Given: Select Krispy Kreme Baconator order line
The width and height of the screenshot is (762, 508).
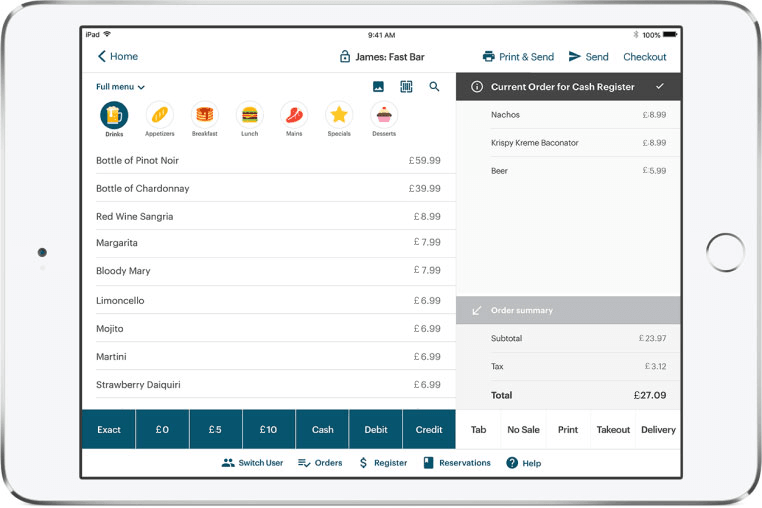Looking at the screenshot, I should pyautogui.click(x=568, y=143).
